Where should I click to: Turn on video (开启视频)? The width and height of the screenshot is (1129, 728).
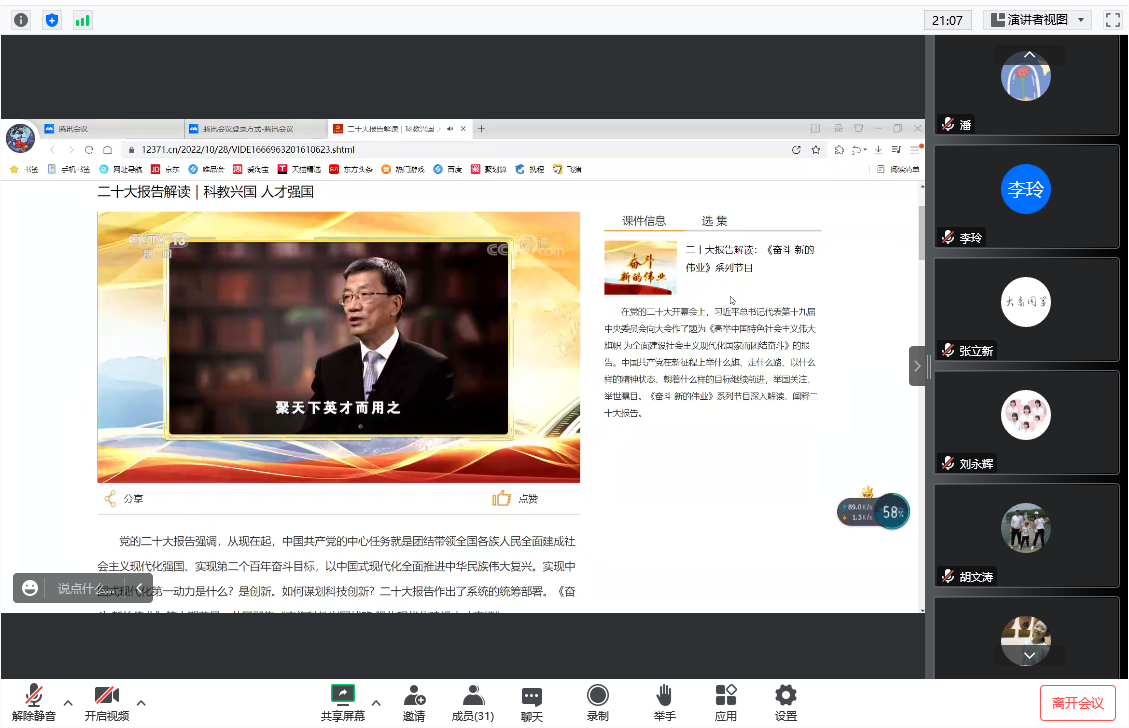(x=107, y=702)
